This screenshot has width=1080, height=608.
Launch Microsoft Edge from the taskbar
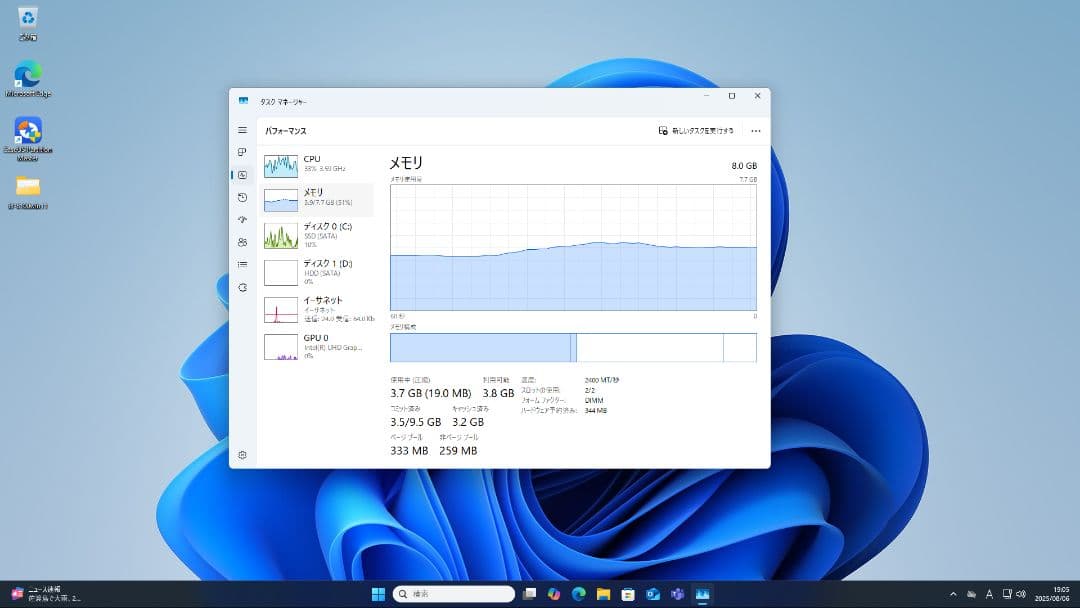click(x=578, y=593)
